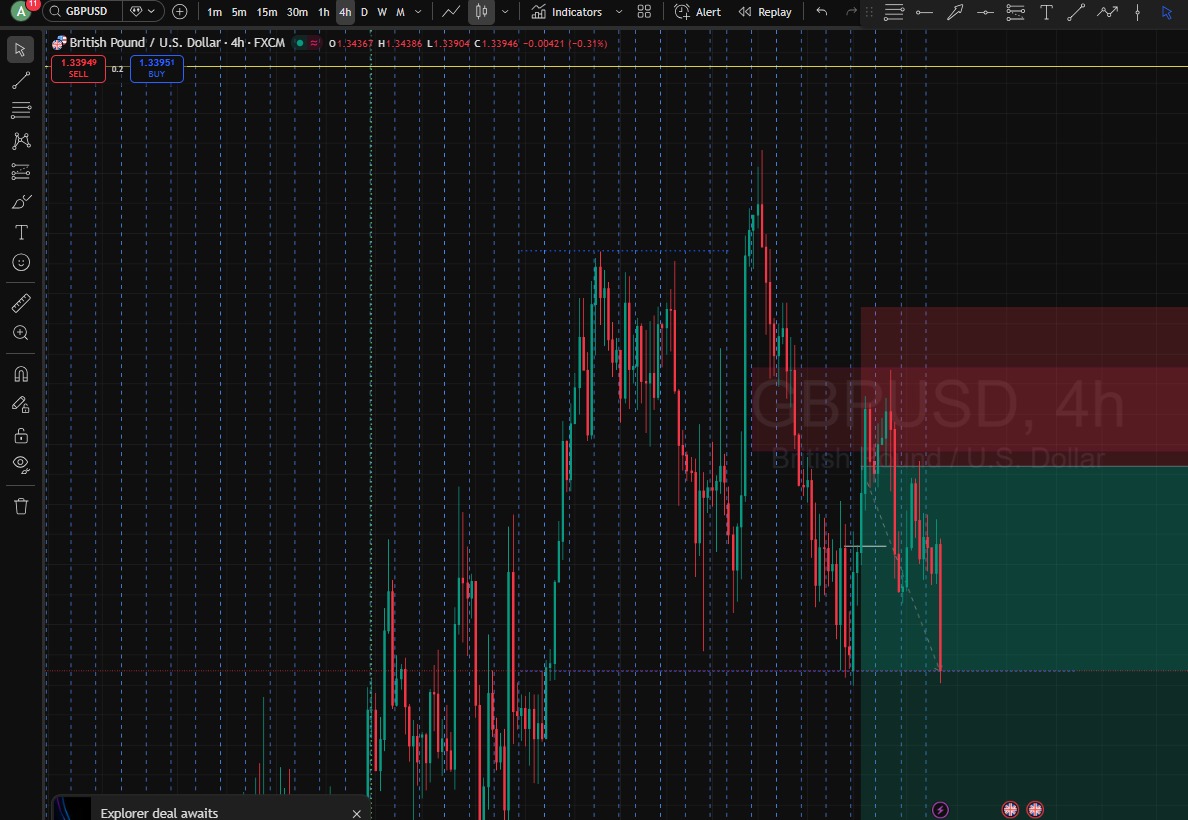The image size is (1188, 820).
Task: Hide all drawings with the eye icon
Action: pos(20,464)
